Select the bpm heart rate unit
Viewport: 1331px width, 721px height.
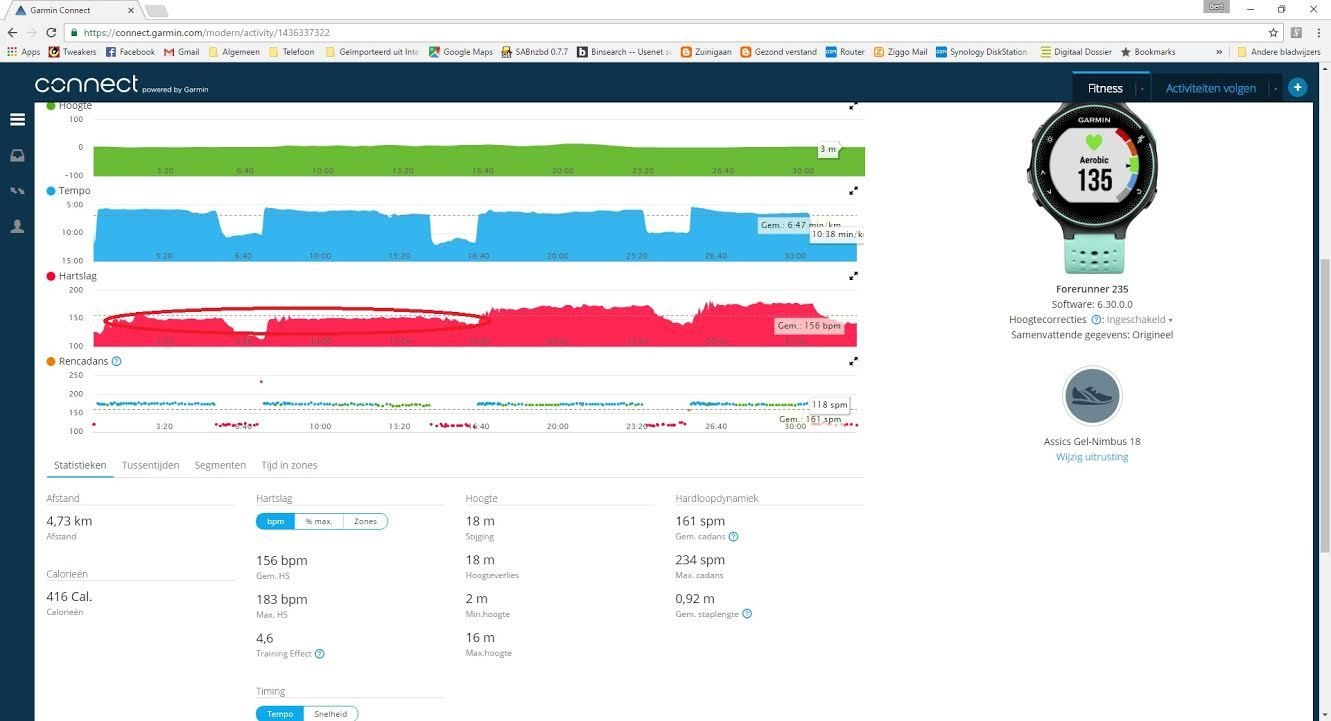275,521
